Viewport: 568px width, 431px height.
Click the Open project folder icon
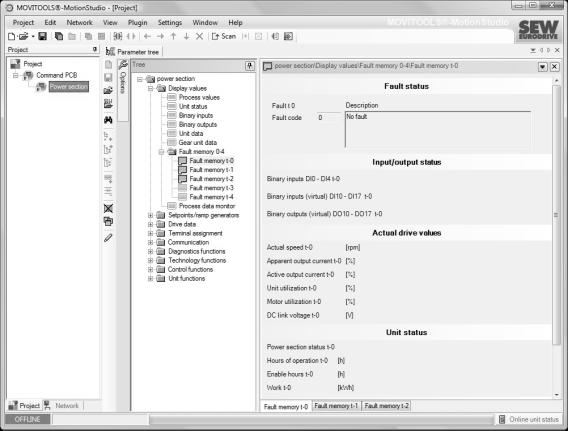coord(23,36)
